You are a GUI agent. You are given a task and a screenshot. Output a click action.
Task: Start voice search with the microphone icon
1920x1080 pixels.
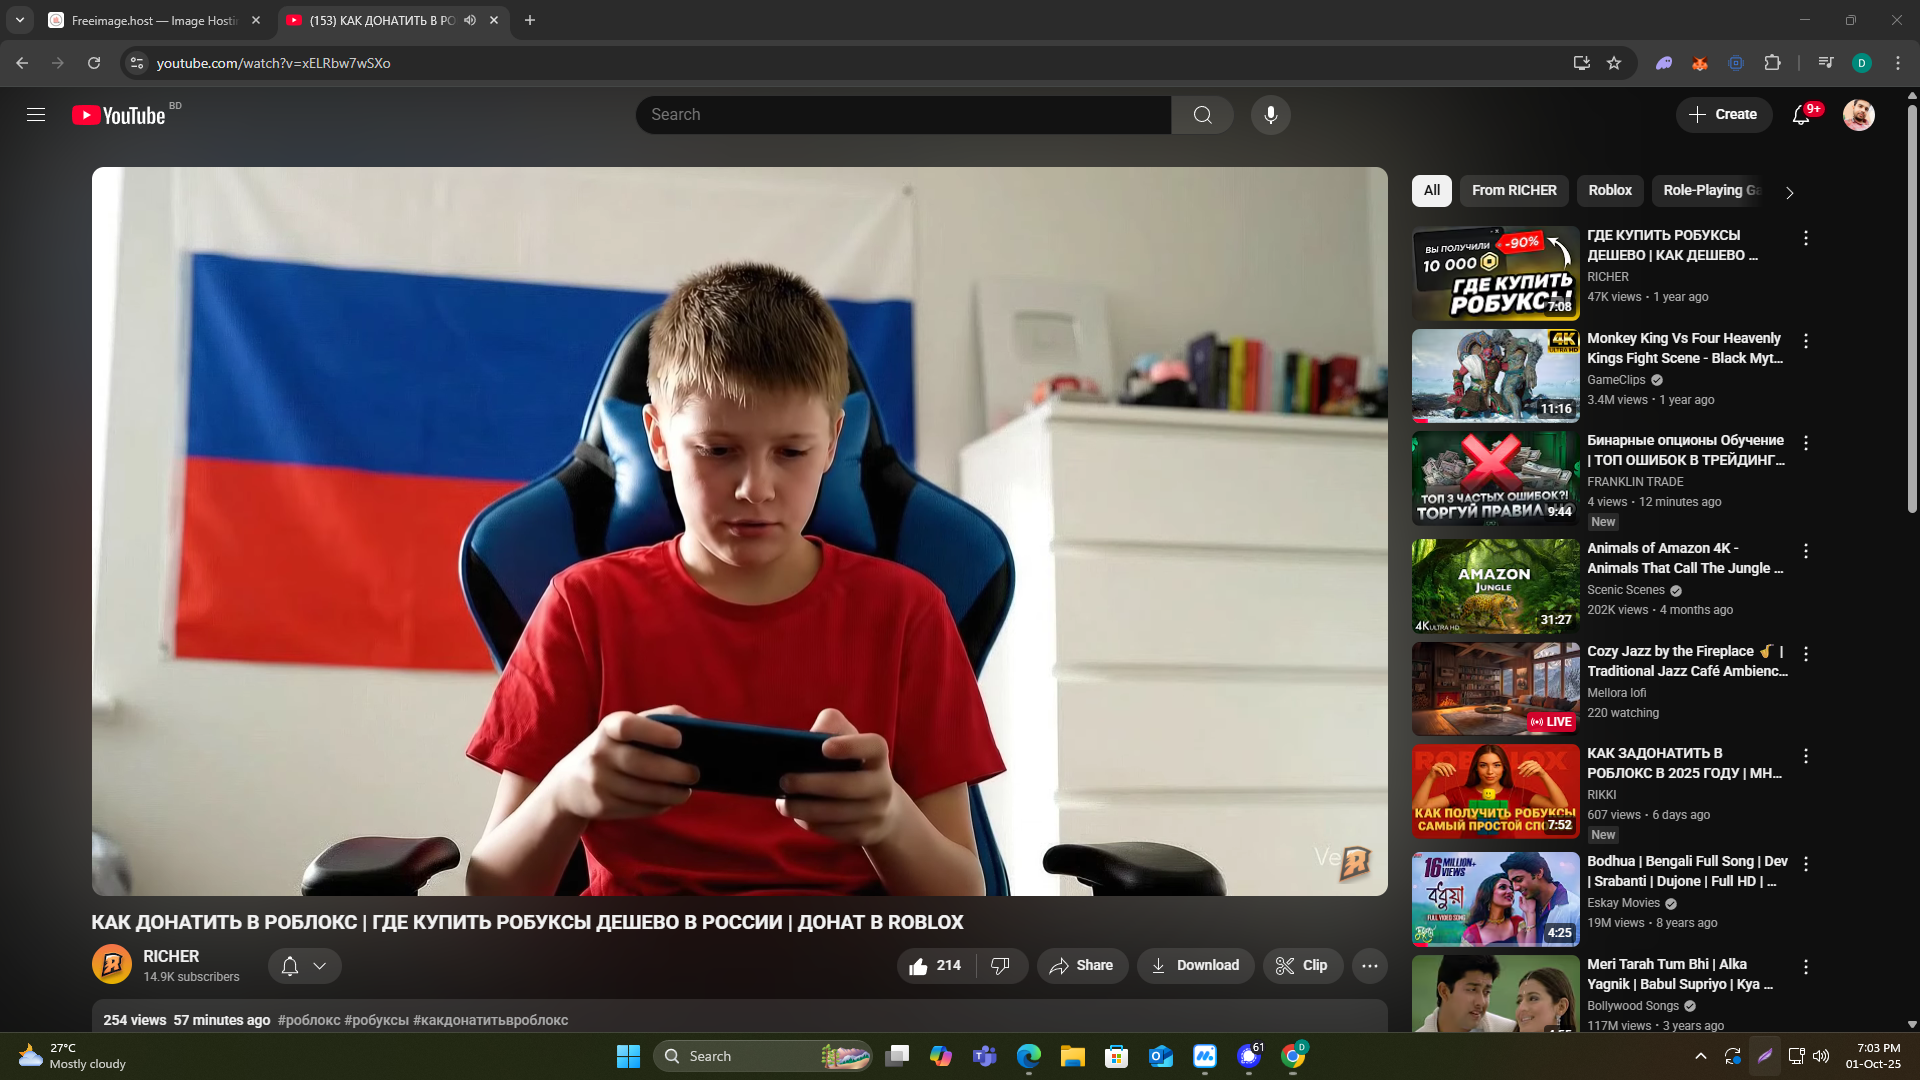(1270, 115)
